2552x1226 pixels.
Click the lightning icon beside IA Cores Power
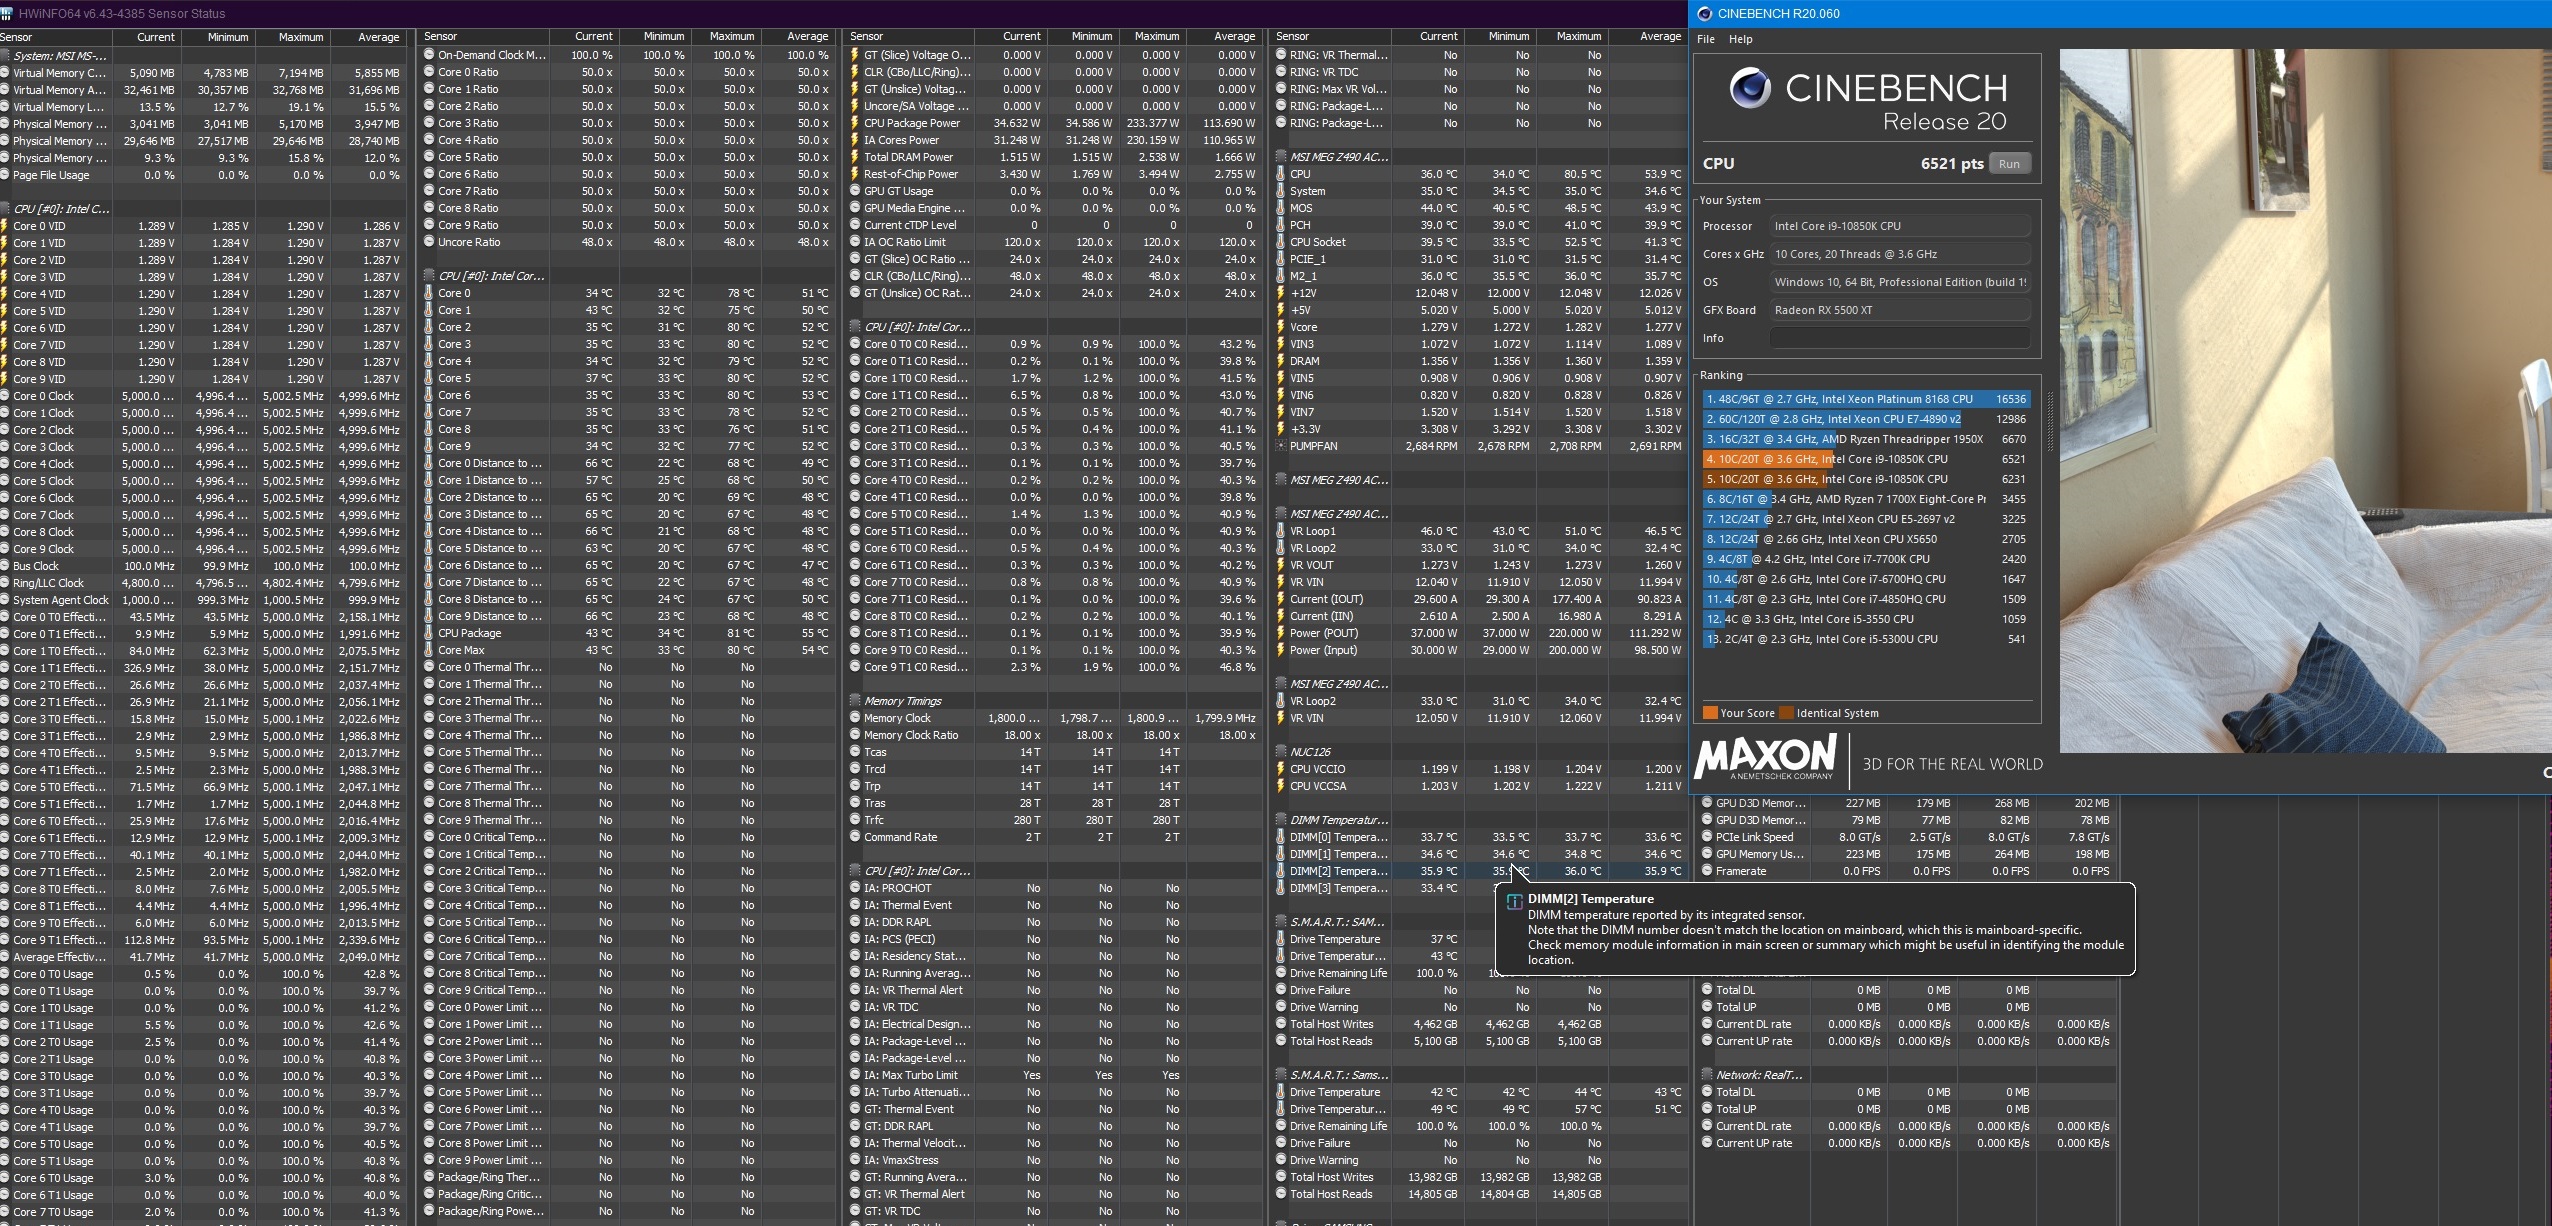[855, 140]
